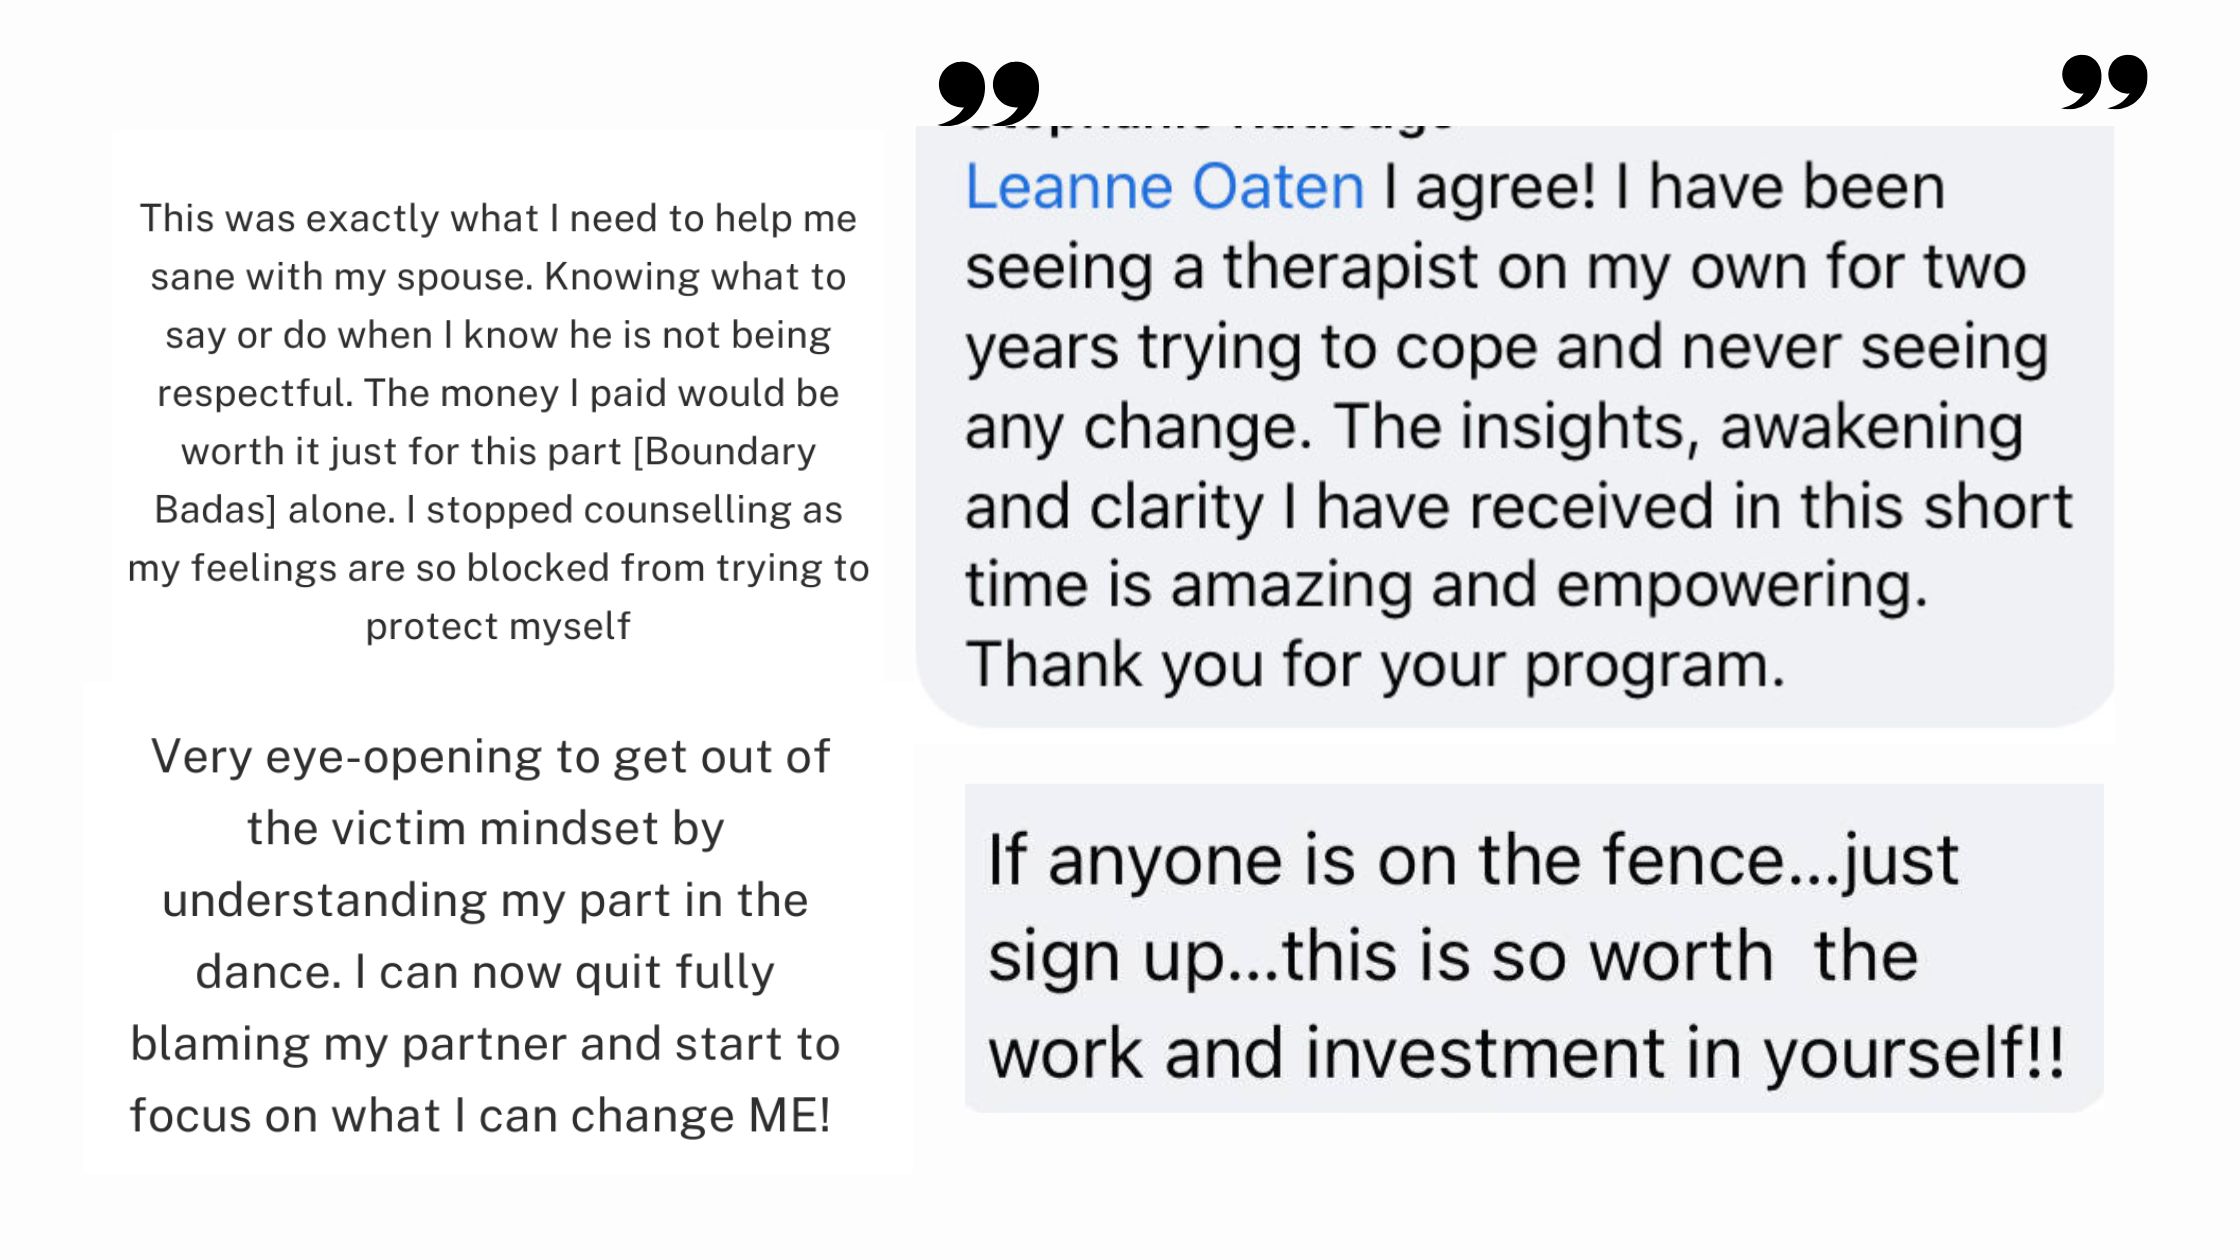
Task: Click the quotation mark icon at top right
Action: click(2104, 82)
